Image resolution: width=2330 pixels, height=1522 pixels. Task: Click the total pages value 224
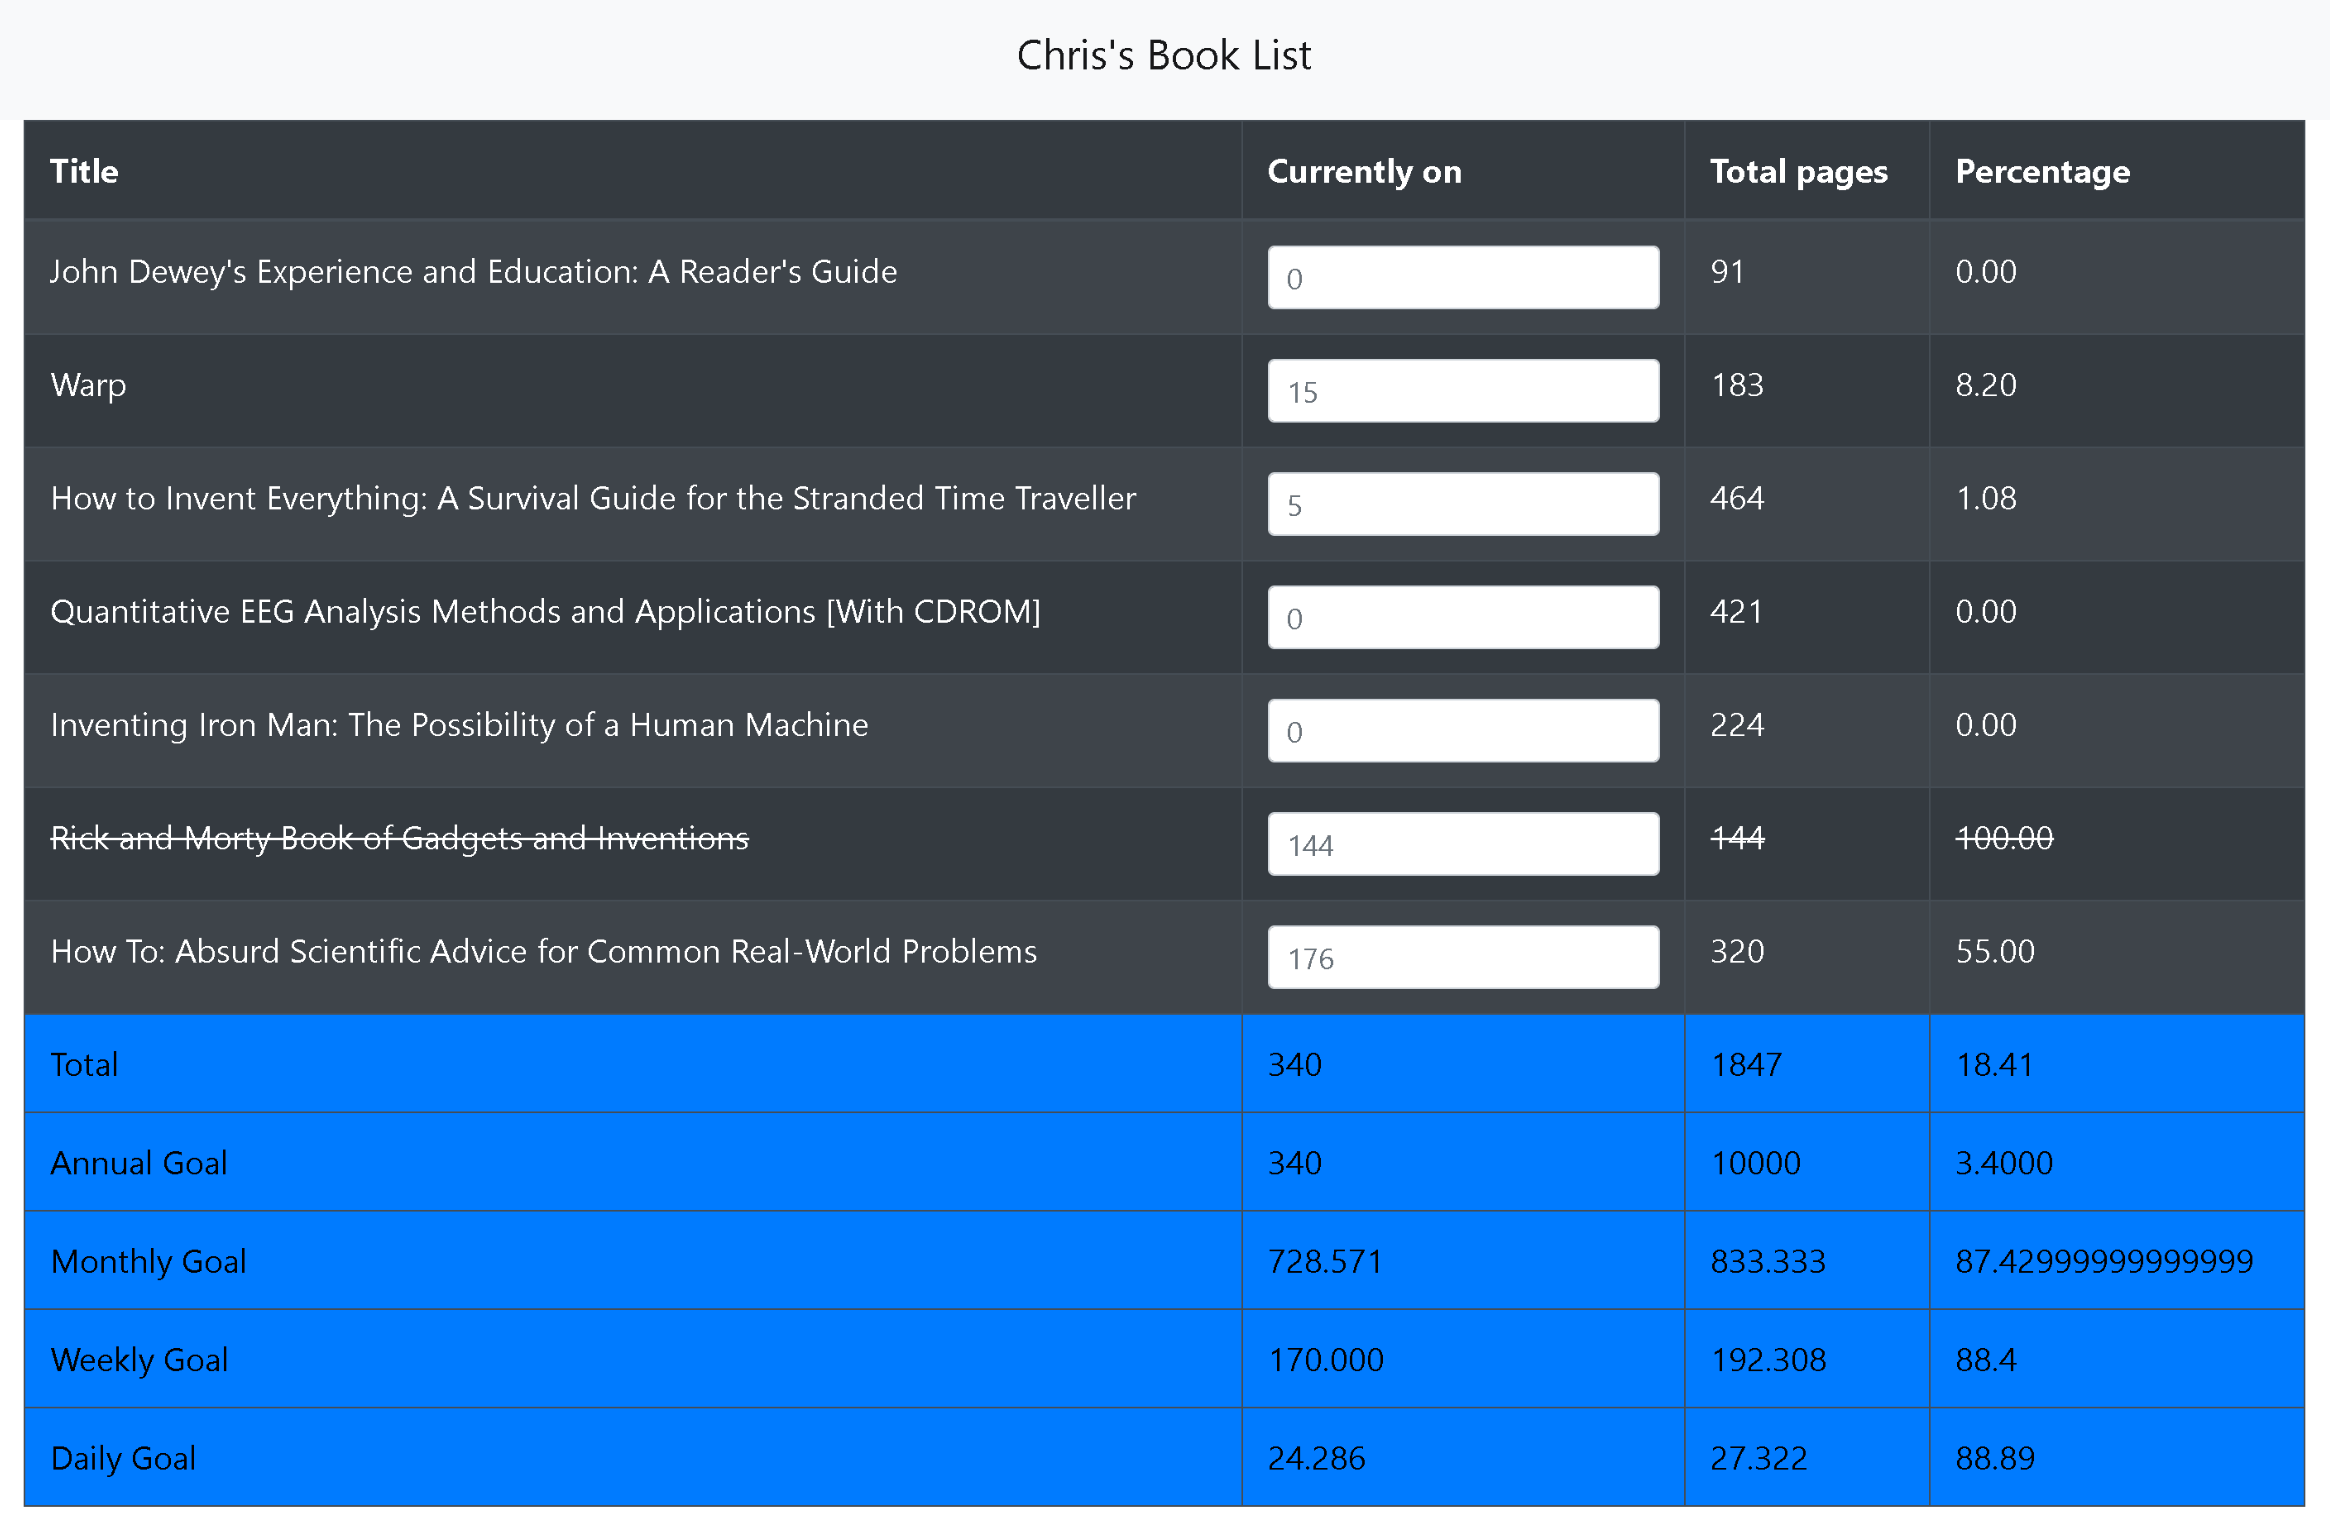pos(1737,725)
